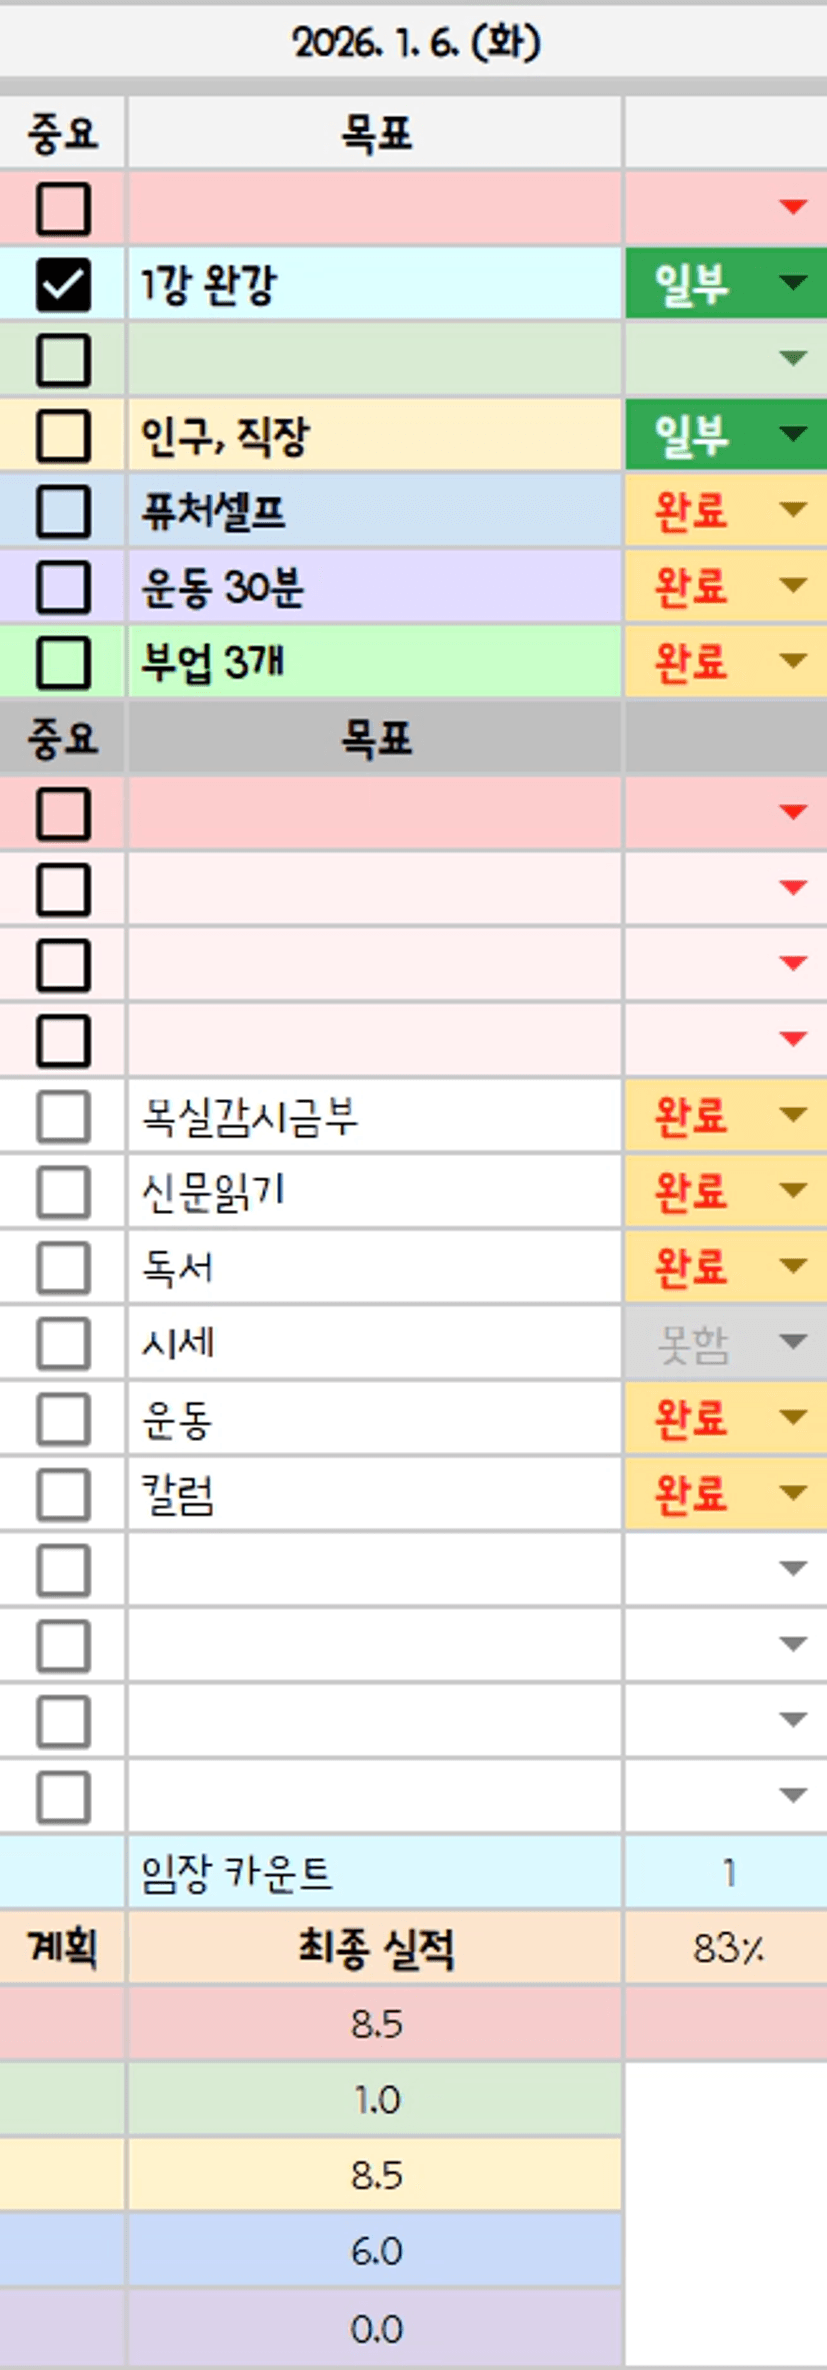This screenshot has height=2370, width=827.
Task: Expand the 완료 dropdown for 목실감시금부
Action: 793,1115
